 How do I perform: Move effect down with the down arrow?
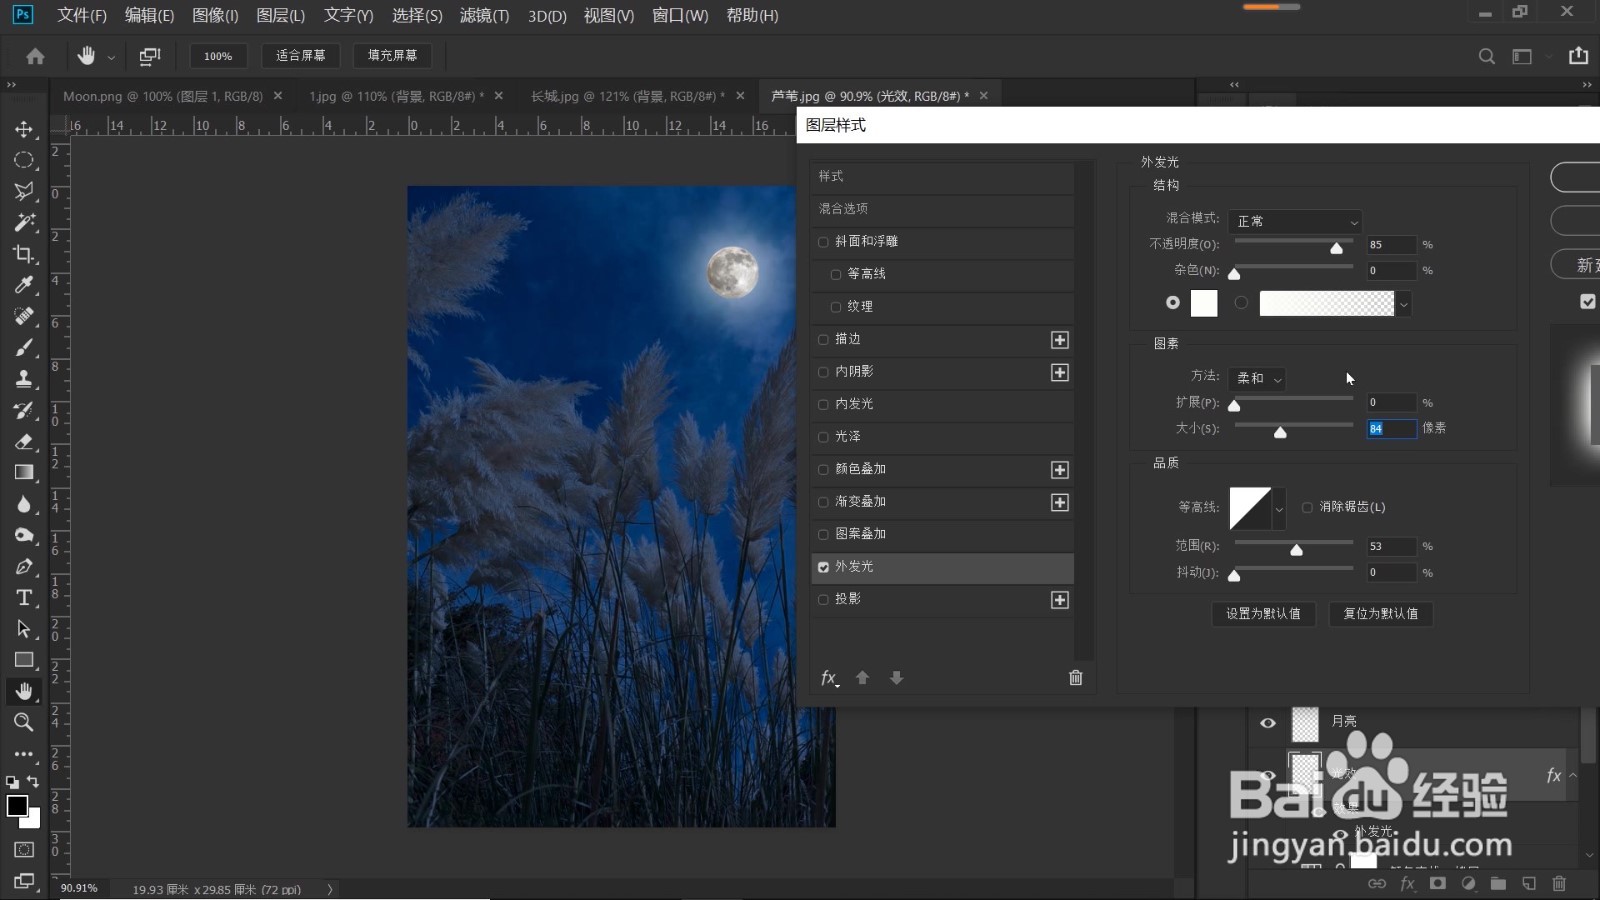896,678
